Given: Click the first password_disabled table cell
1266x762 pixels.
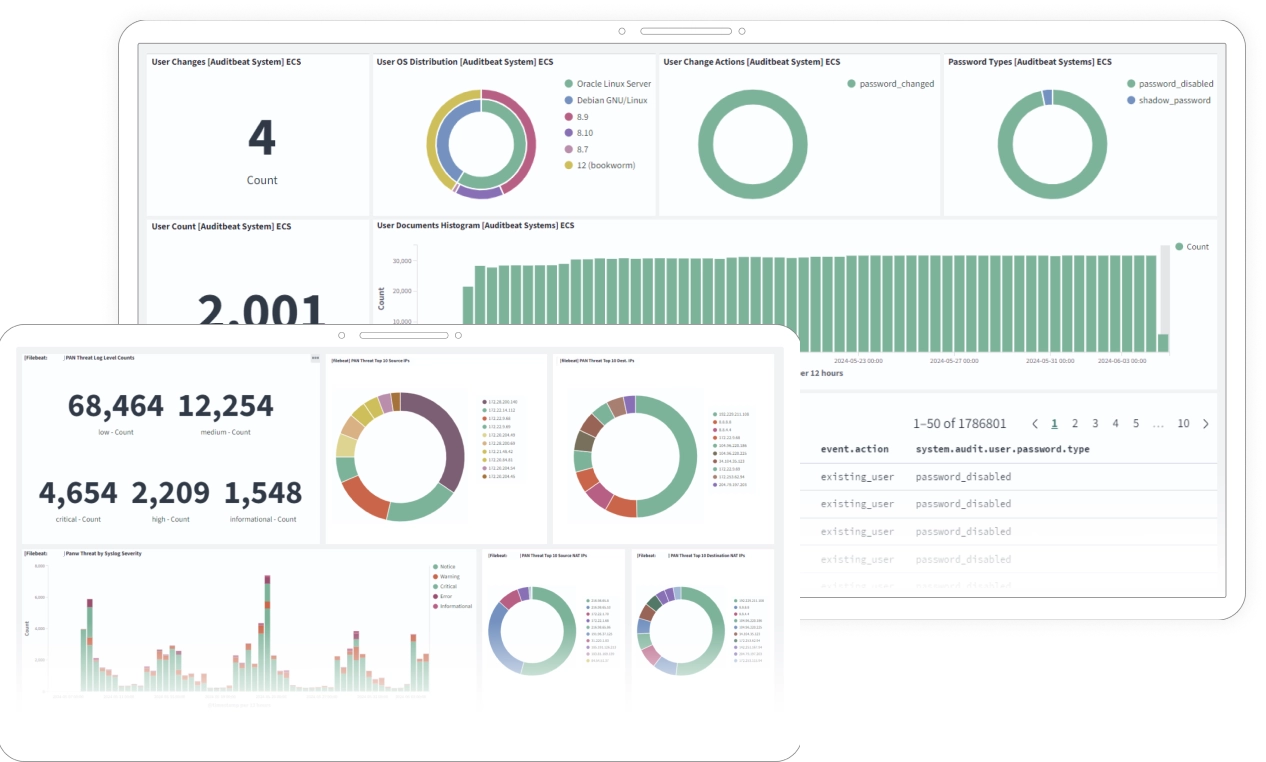Looking at the screenshot, I should click(962, 477).
